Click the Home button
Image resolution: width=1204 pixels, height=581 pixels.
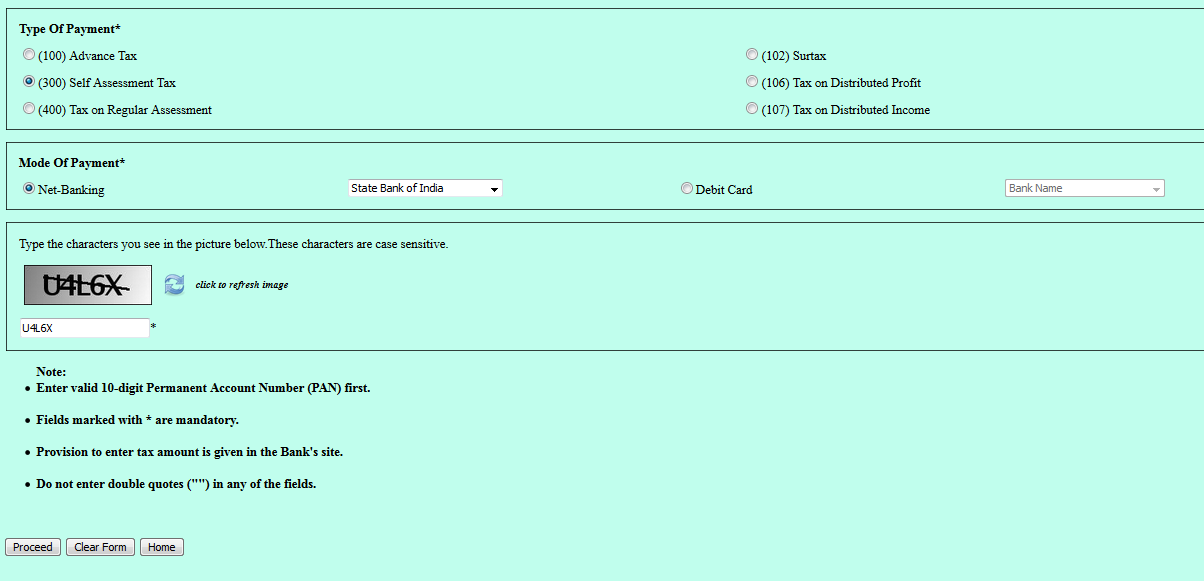coord(162,547)
